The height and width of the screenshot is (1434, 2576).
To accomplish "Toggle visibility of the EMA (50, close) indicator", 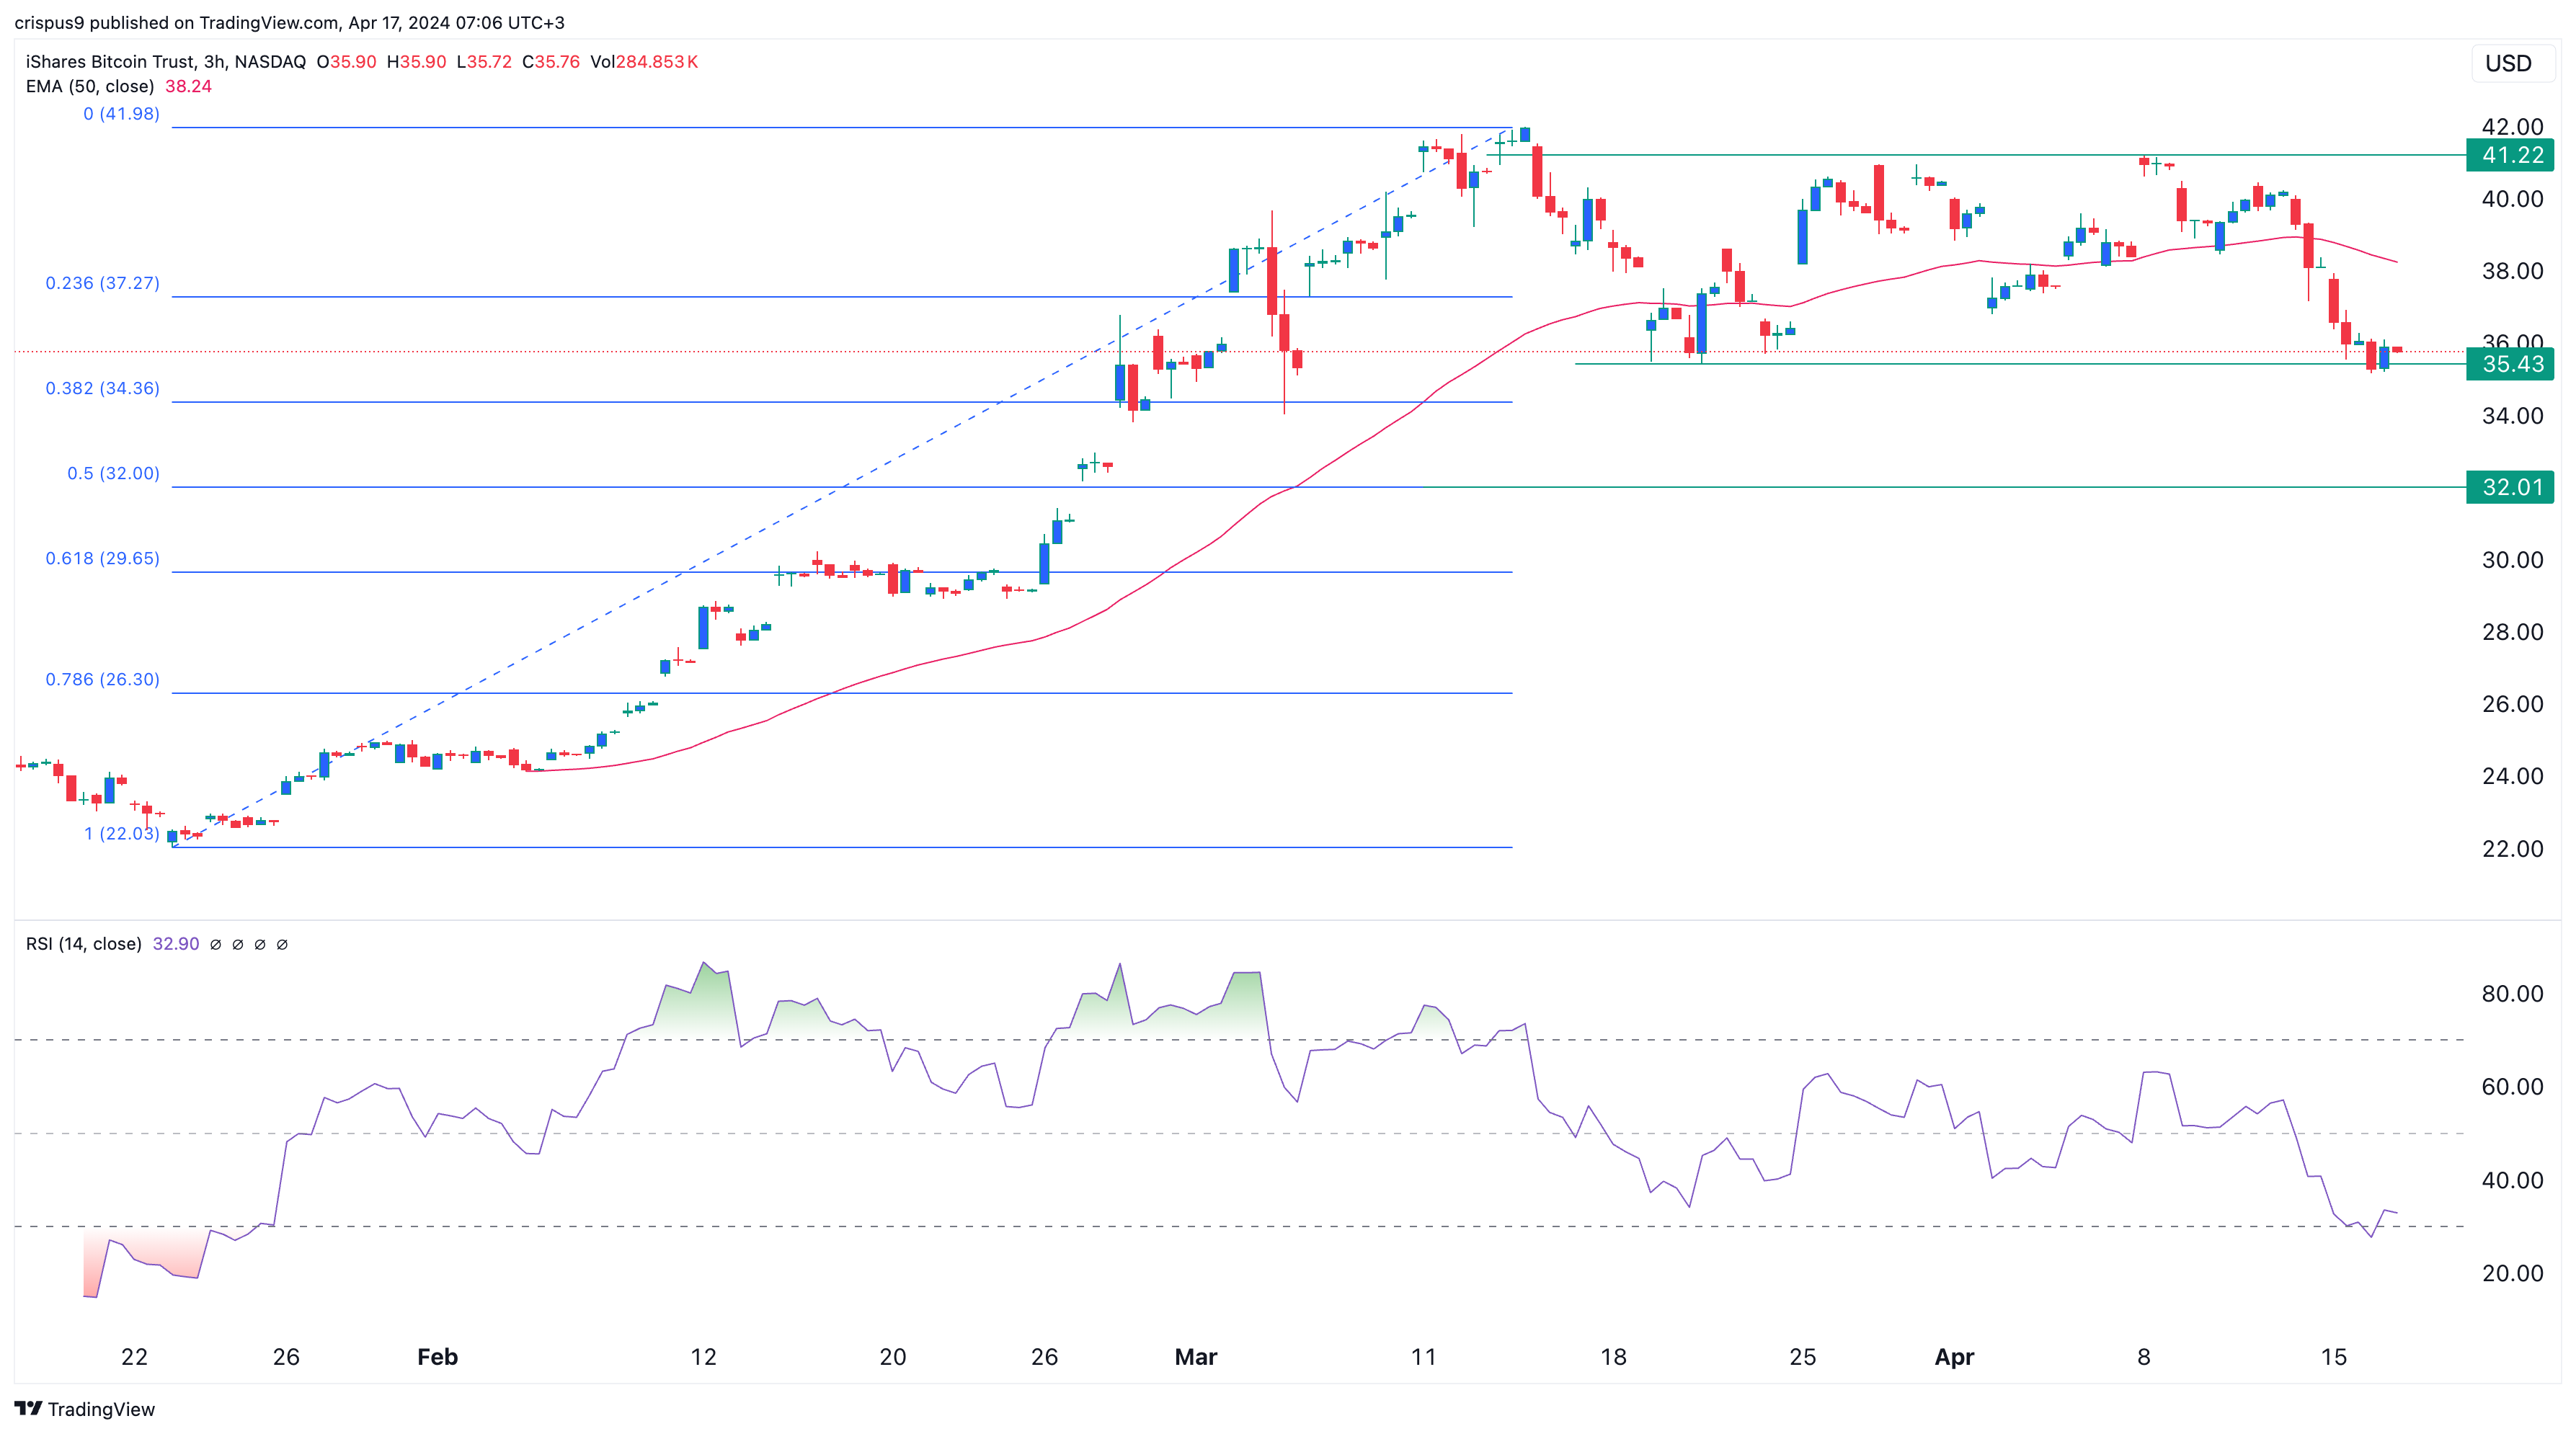I will [90, 87].
